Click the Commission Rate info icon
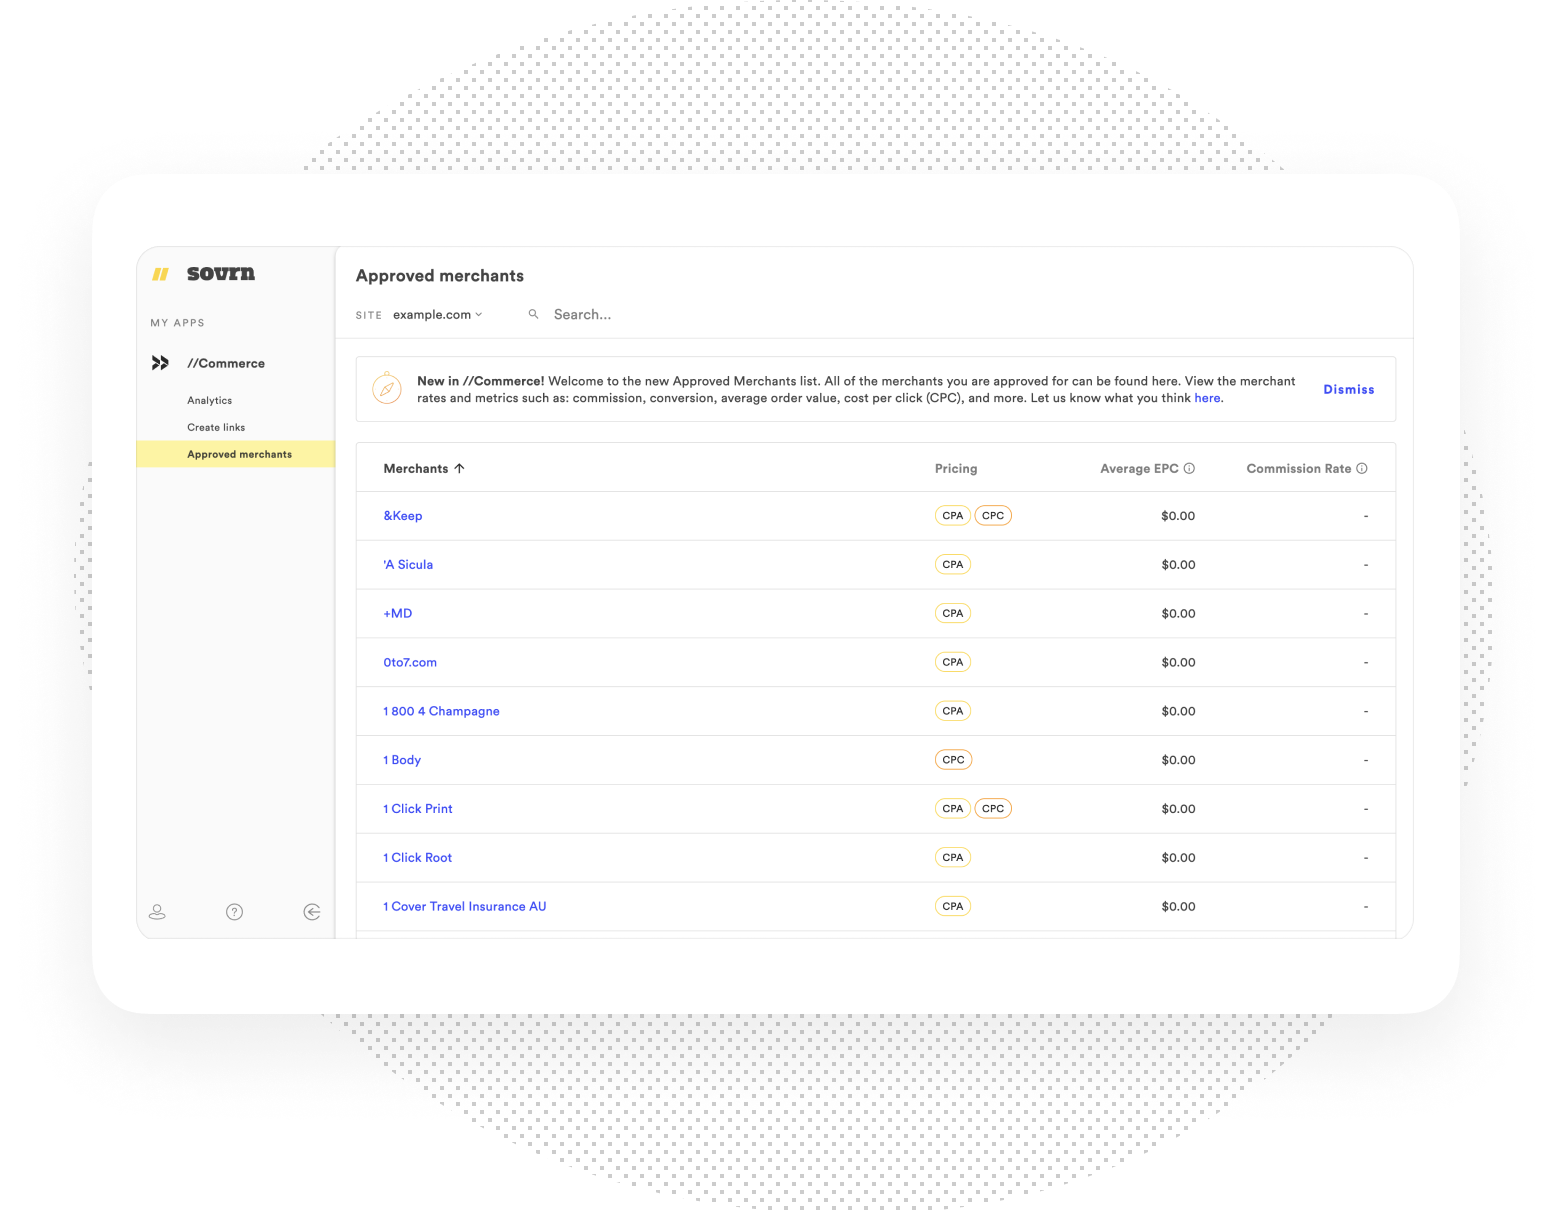This screenshot has height=1214, width=1552. click(x=1363, y=467)
